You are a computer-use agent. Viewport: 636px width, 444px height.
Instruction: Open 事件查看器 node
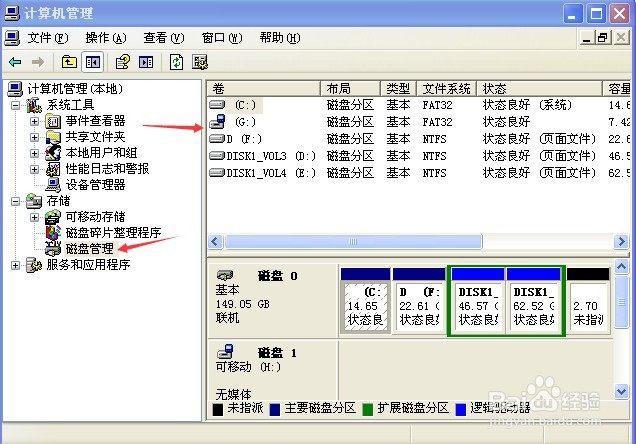pyautogui.click(x=95, y=120)
